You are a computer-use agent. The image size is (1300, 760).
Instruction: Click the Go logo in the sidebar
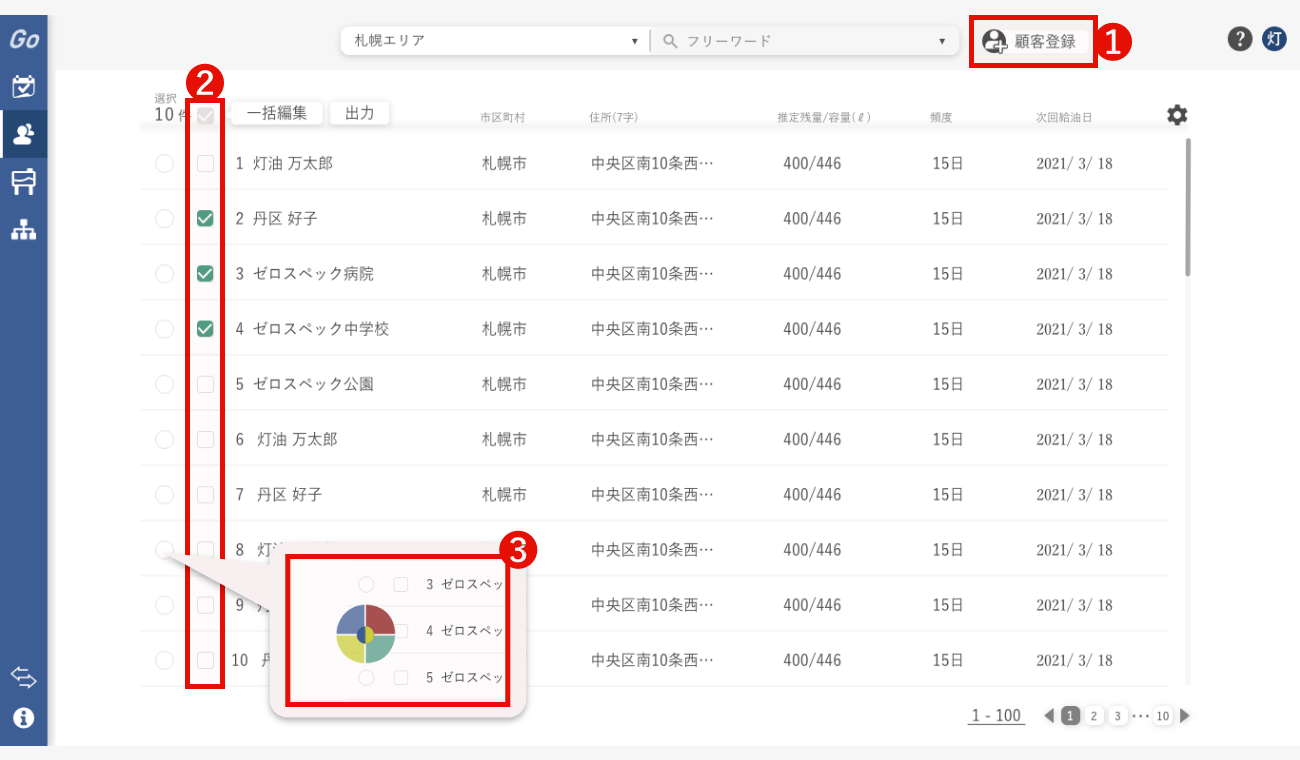pos(24,40)
